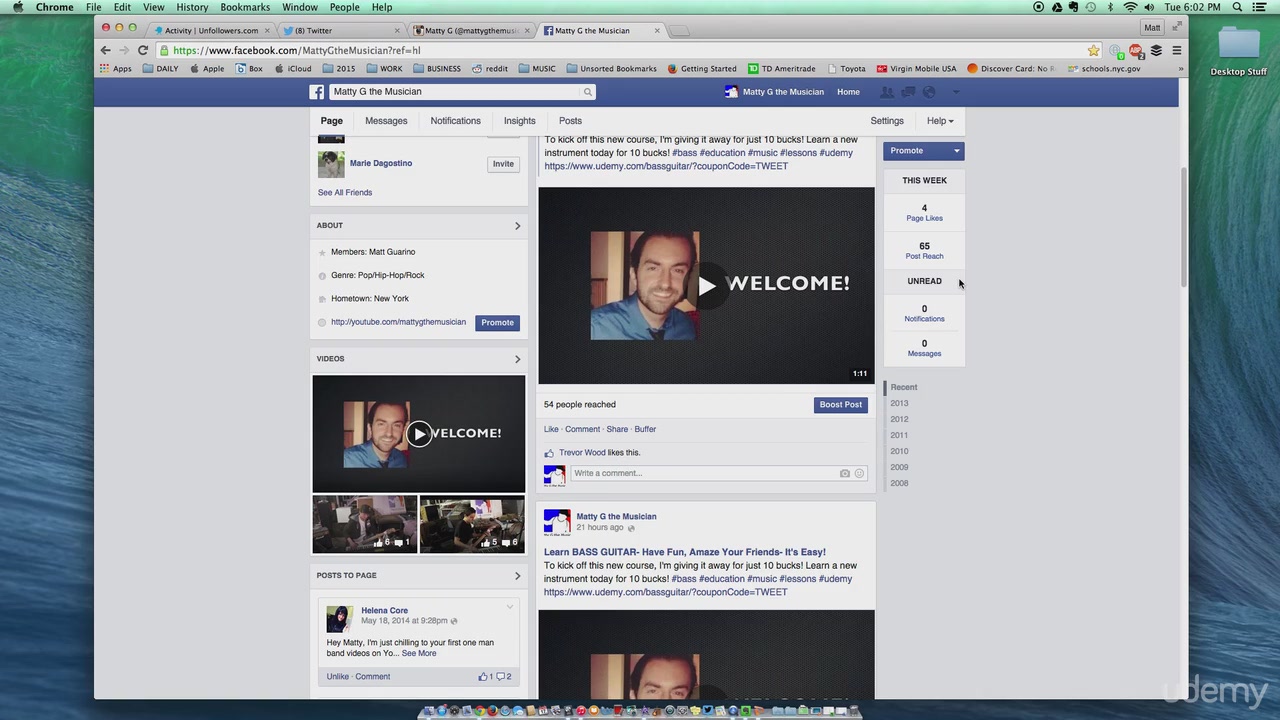
Task: Click the Adblock Plus extension icon
Action: pyautogui.click(x=1136, y=50)
